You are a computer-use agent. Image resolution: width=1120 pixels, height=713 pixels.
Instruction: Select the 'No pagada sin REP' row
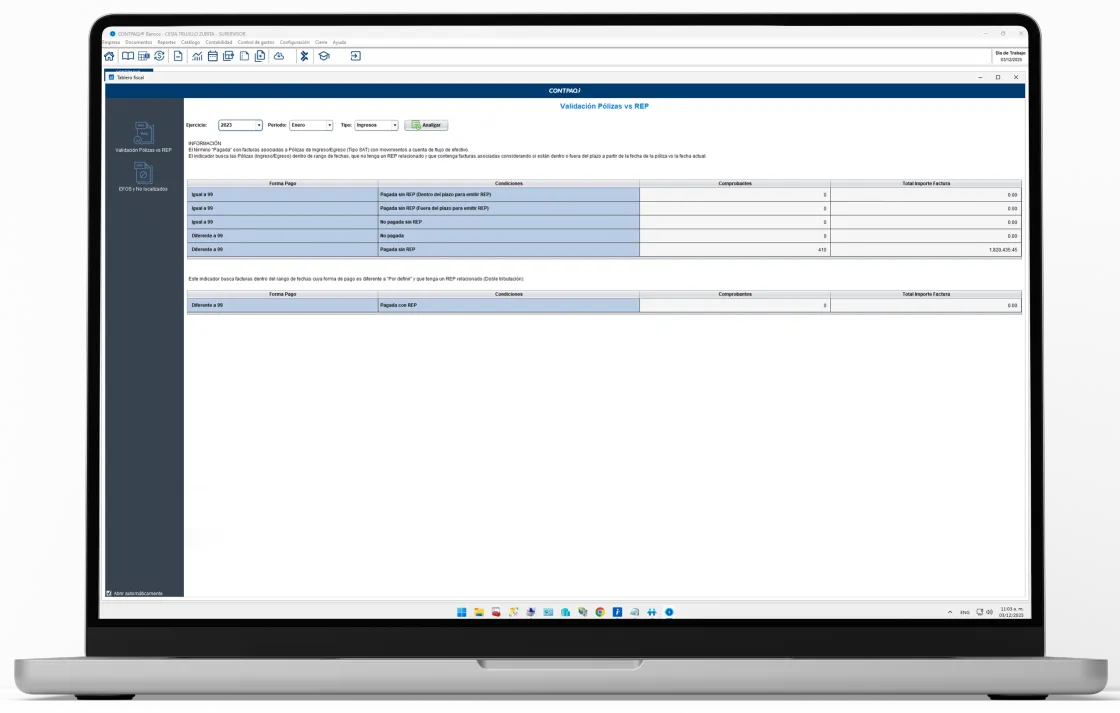[x=604, y=222]
